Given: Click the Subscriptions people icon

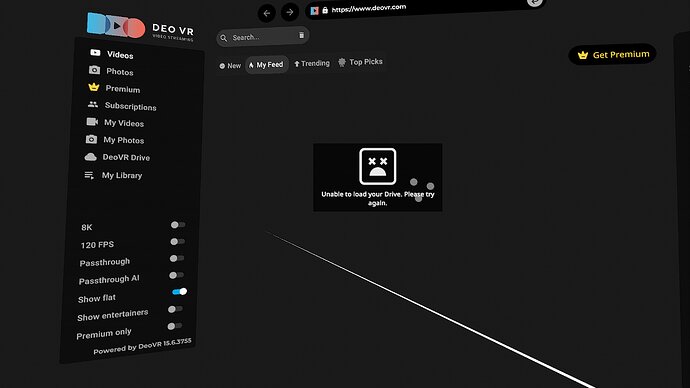Looking at the screenshot, I should (92, 104).
